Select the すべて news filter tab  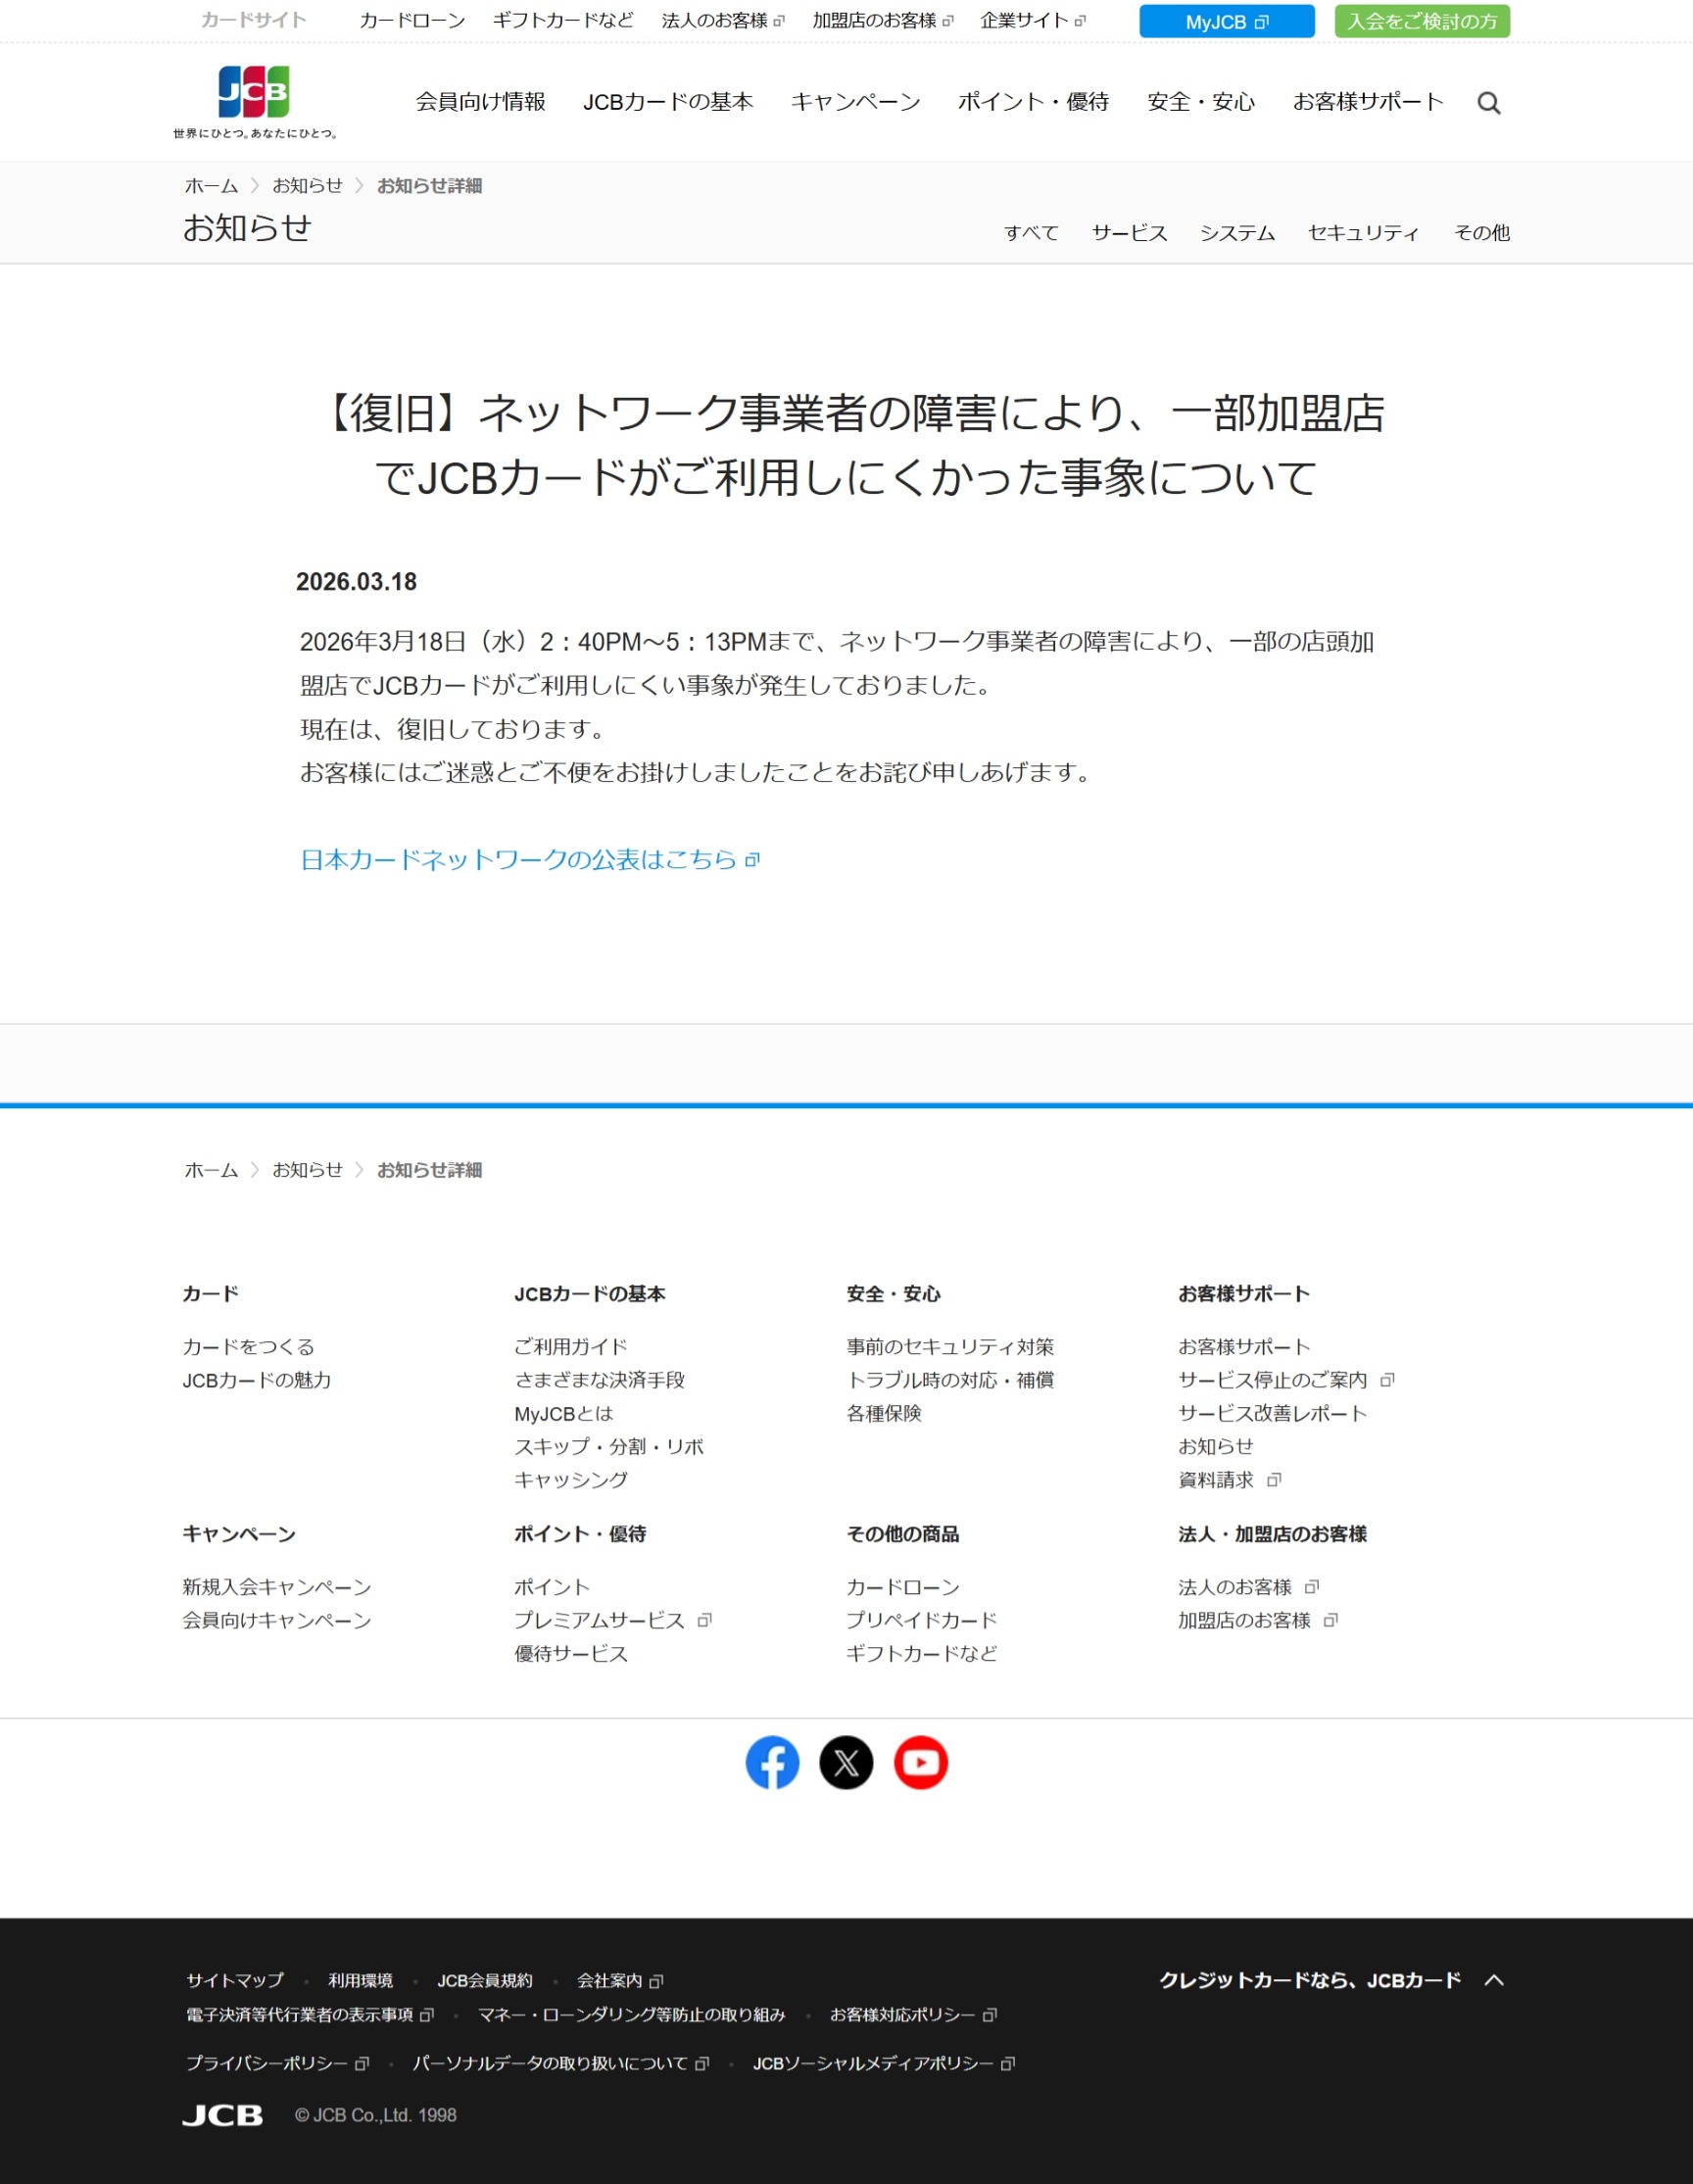[1031, 233]
